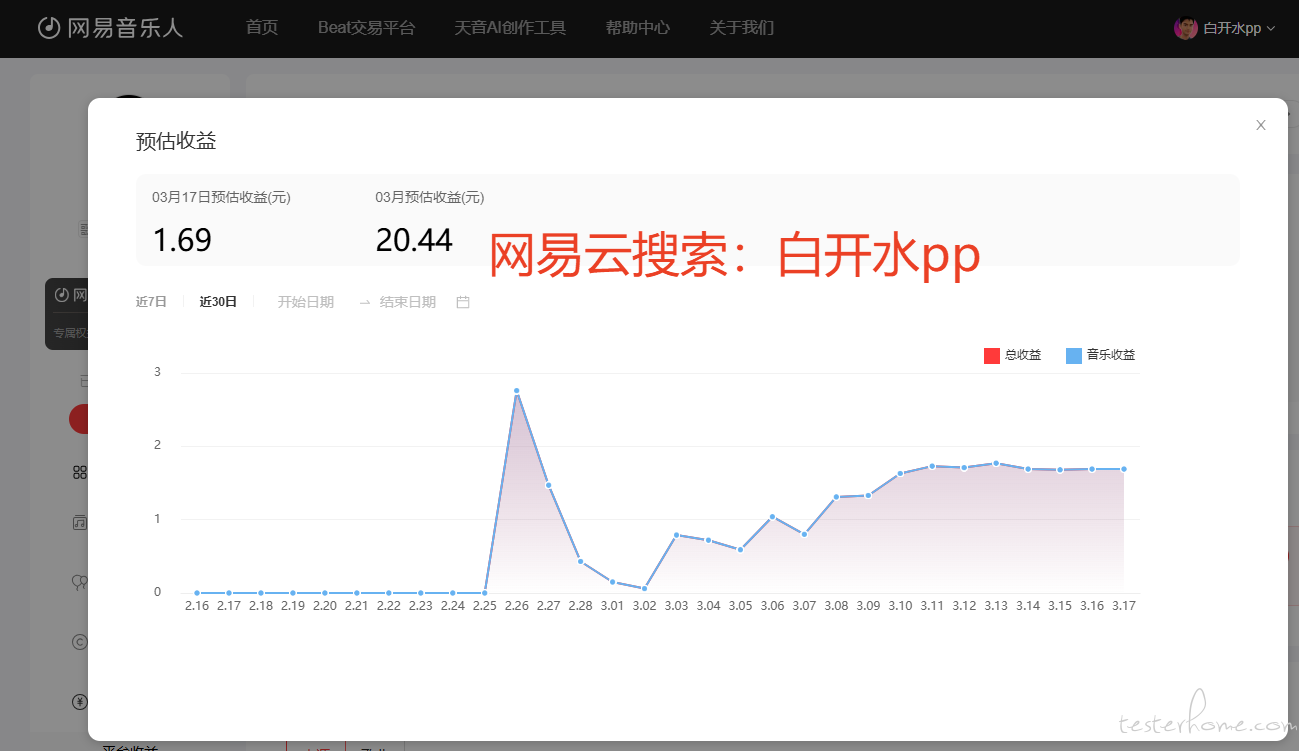Click the 03月预估收益(元) label
1299x751 pixels.
coord(430,197)
